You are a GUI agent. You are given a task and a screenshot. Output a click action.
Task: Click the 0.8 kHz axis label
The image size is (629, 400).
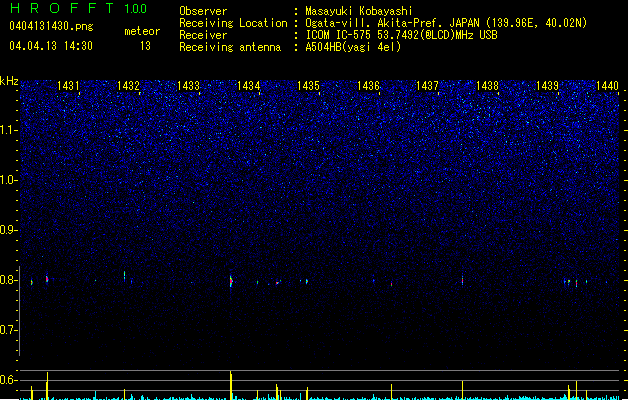coord(8,280)
